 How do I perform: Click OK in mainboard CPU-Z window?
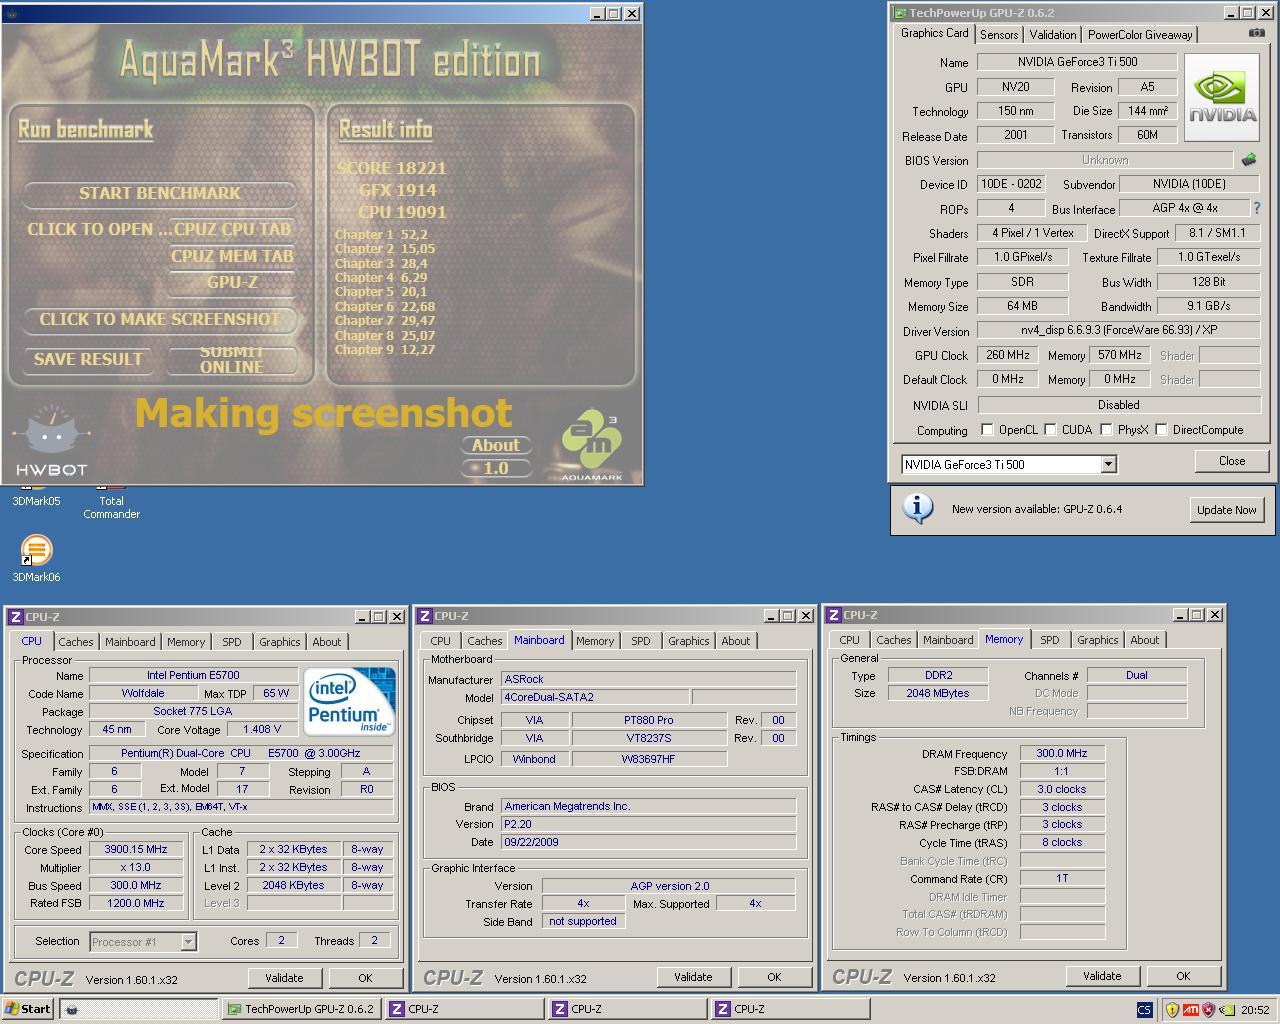pyautogui.click(x=774, y=977)
